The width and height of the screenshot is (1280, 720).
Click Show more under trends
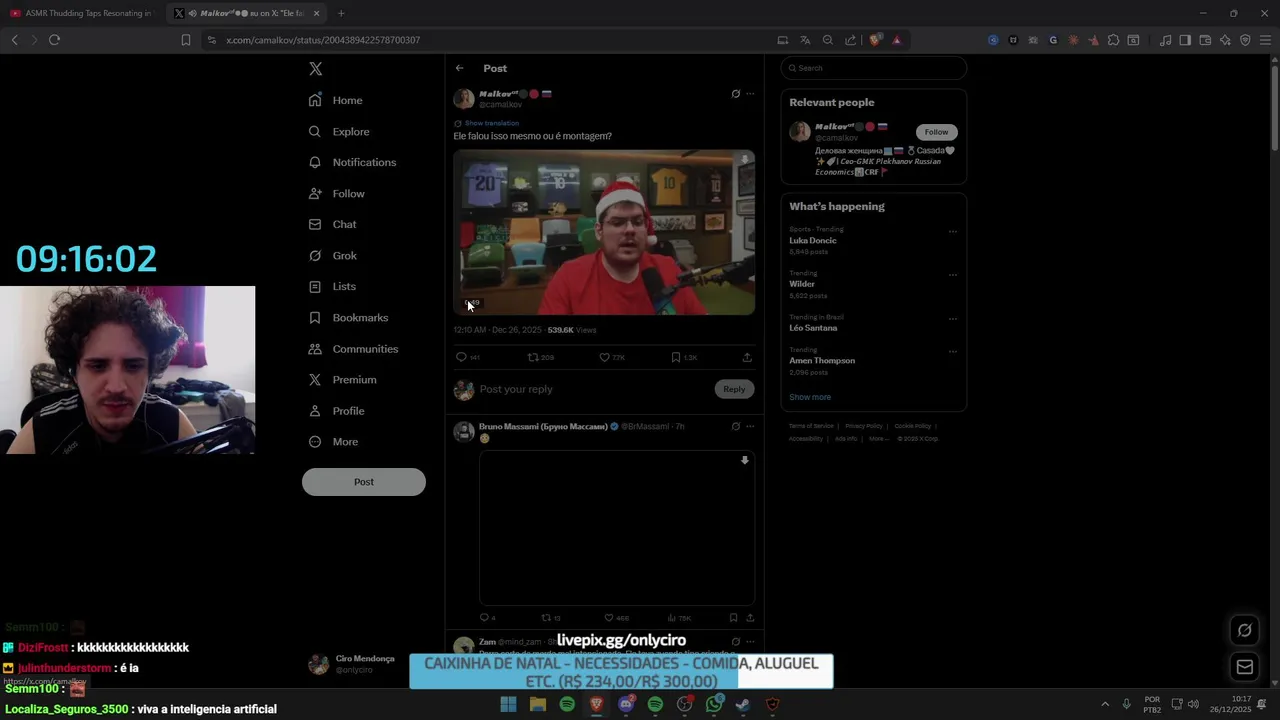click(810, 397)
